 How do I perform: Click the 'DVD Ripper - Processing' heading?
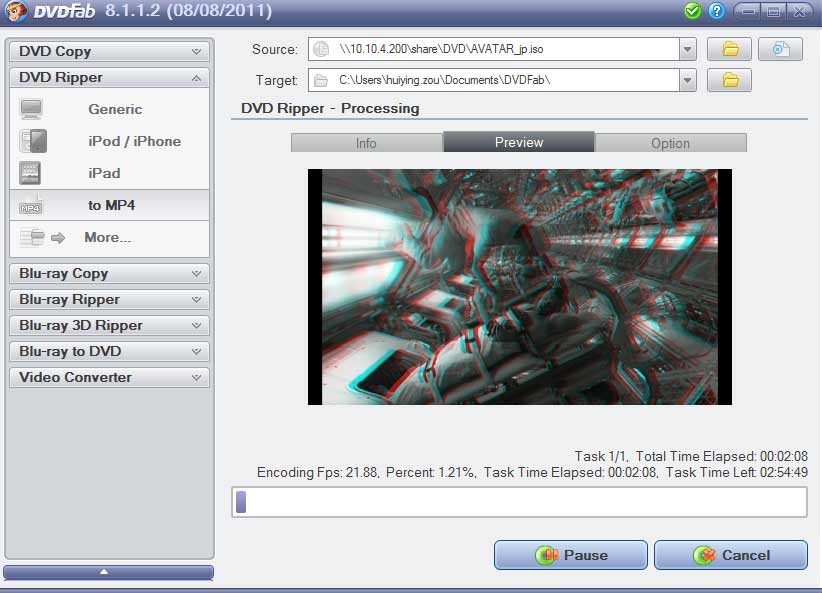click(x=330, y=109)
